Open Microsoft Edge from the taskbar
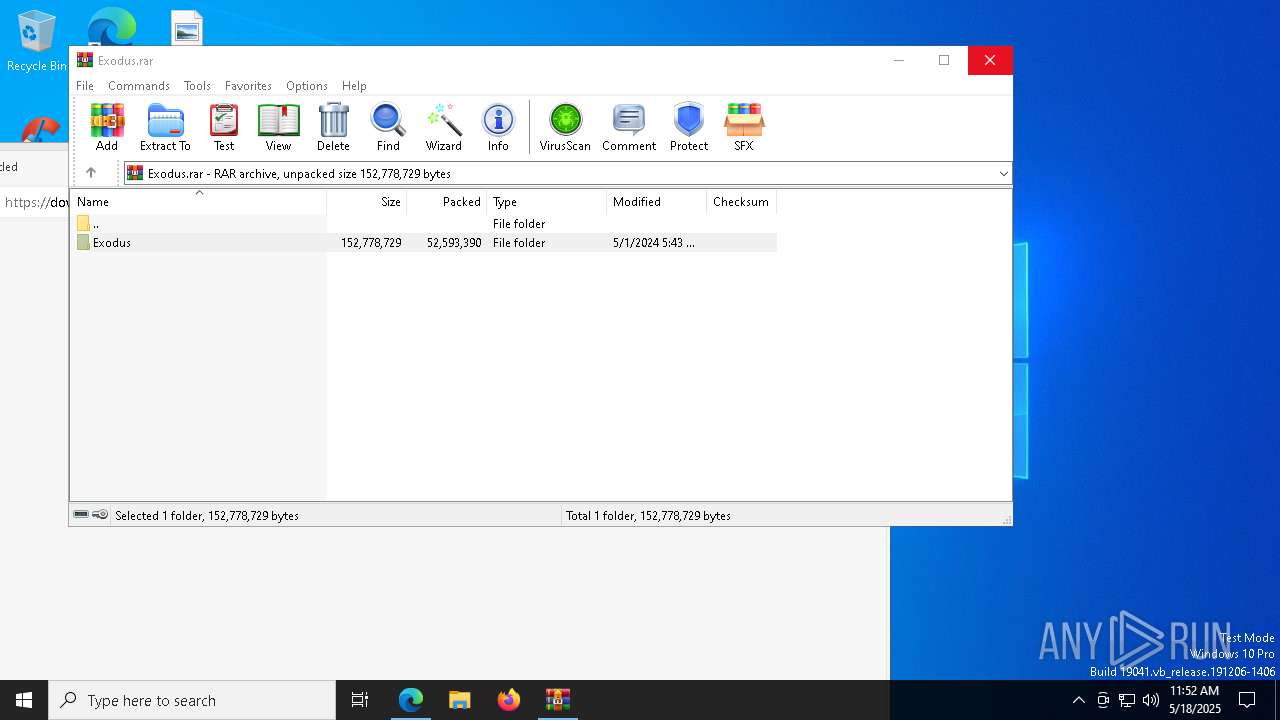This screenshot has width=1280, height=720. tap(411, 700)
